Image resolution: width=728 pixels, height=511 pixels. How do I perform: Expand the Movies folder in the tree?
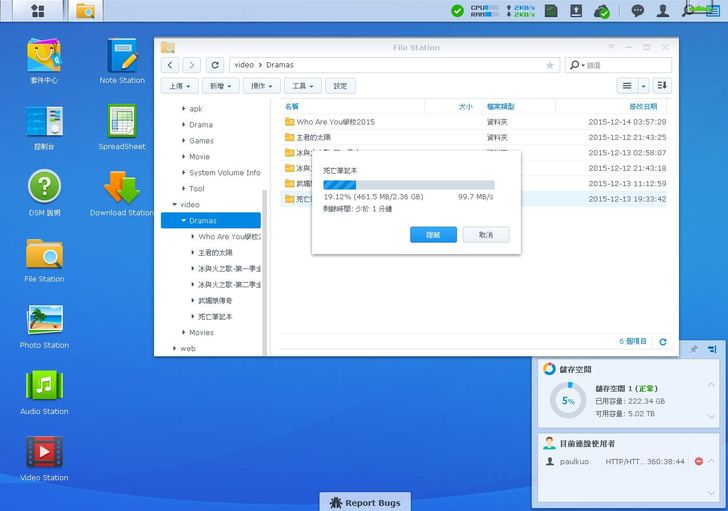[185, 332]
